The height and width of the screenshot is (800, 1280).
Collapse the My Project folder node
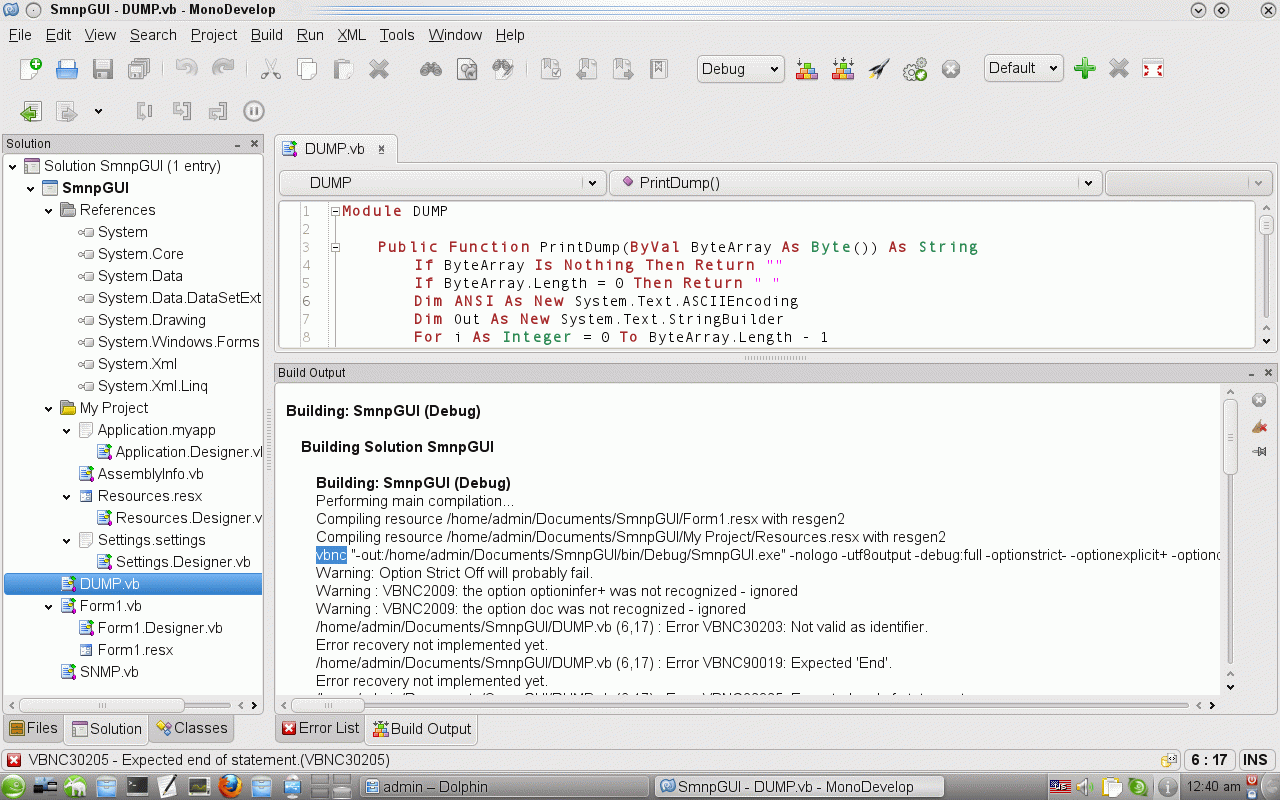click(x=49, y=408)
